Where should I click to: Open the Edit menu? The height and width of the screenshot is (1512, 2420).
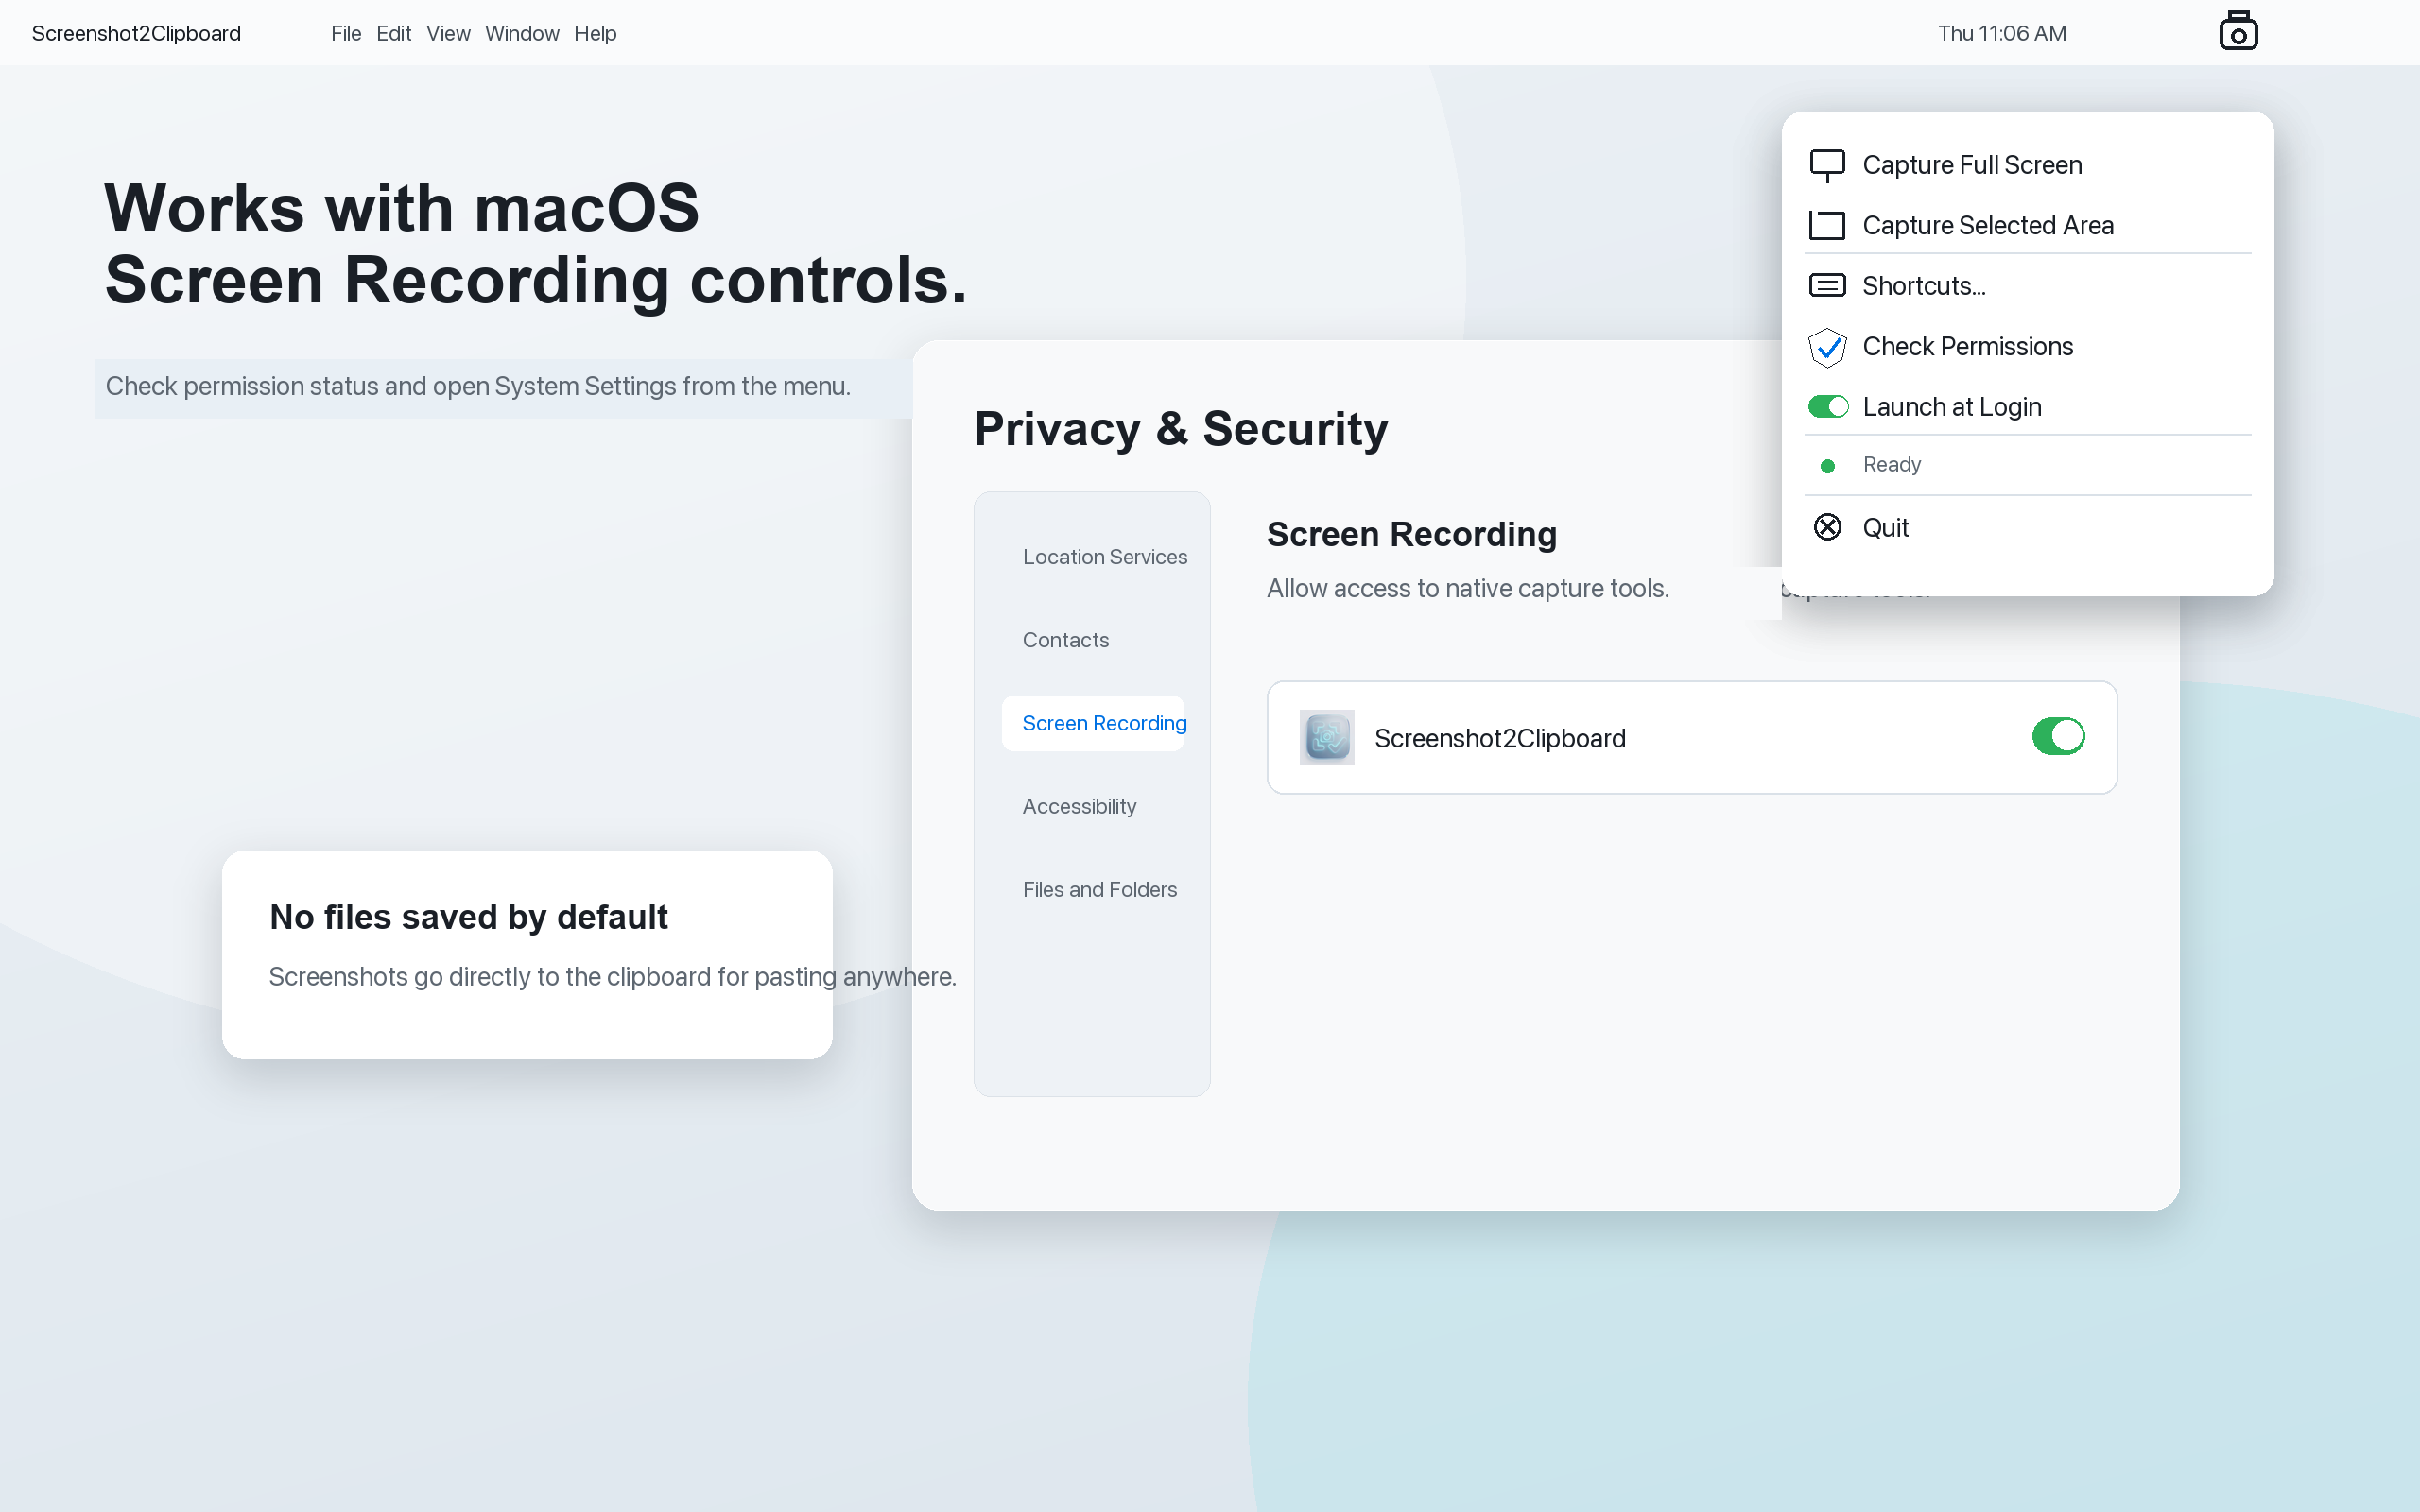click(x=394, y=33)
